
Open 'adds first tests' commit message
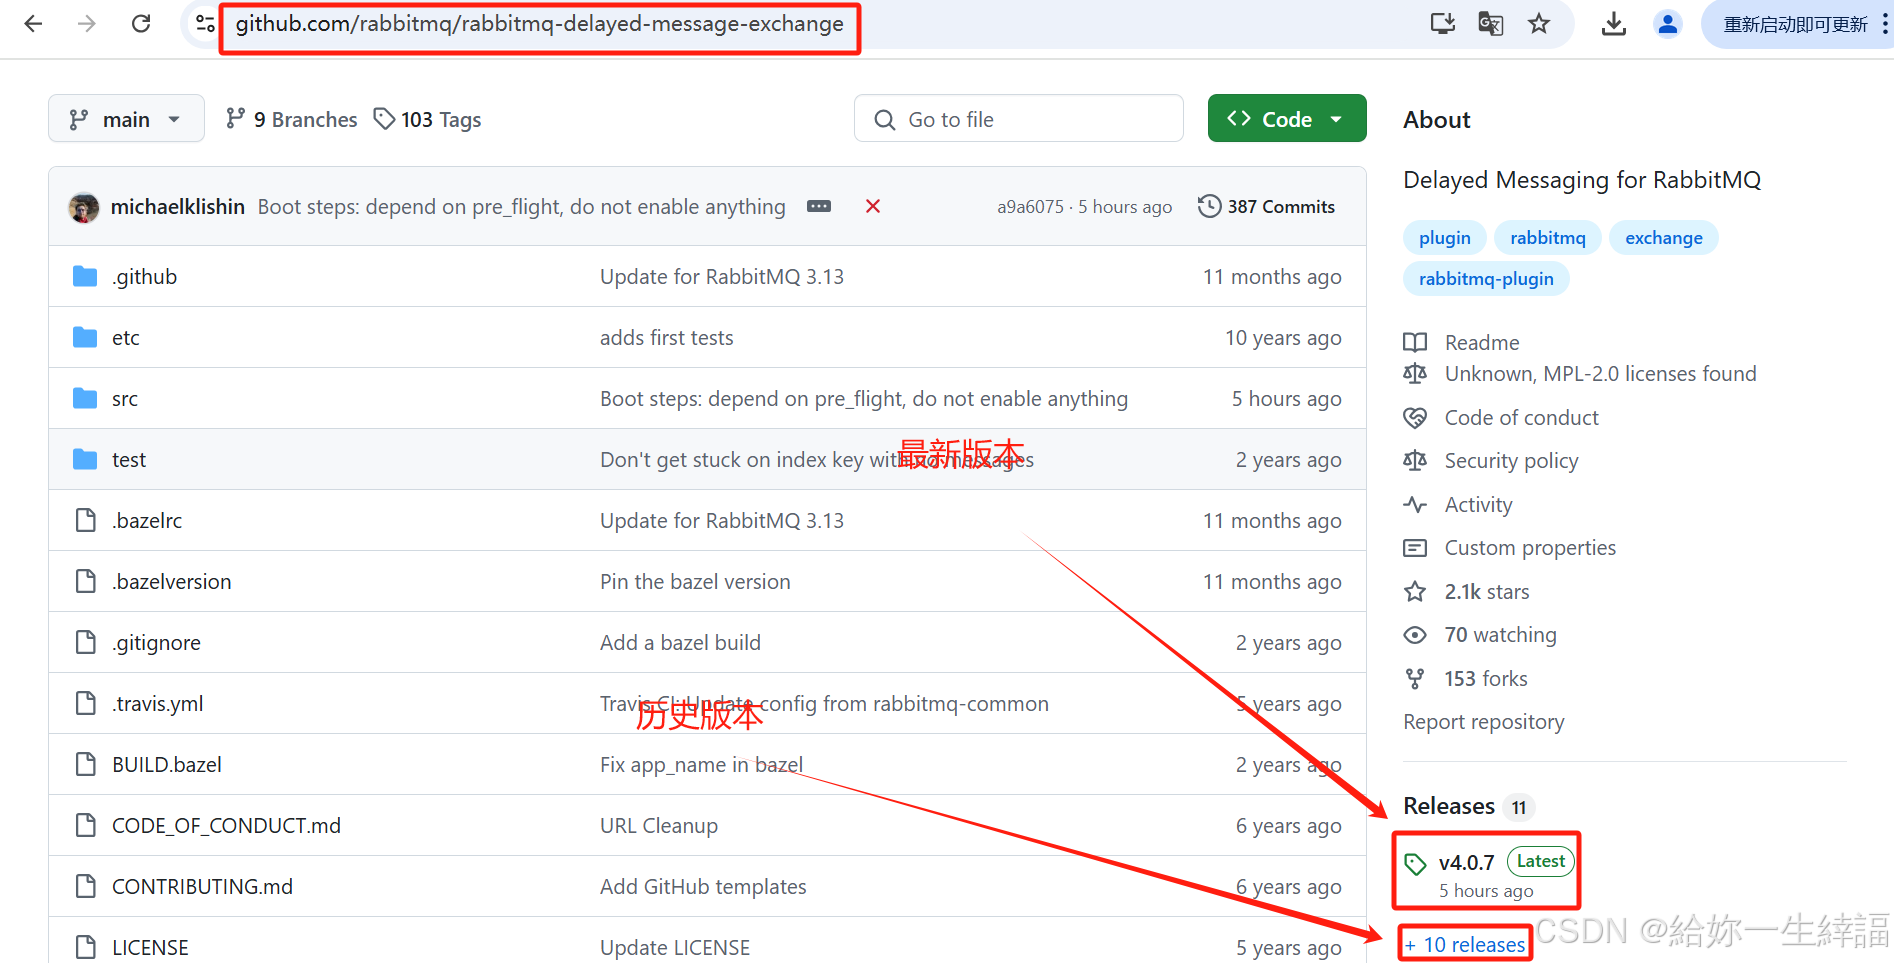[x=667, y=338]
